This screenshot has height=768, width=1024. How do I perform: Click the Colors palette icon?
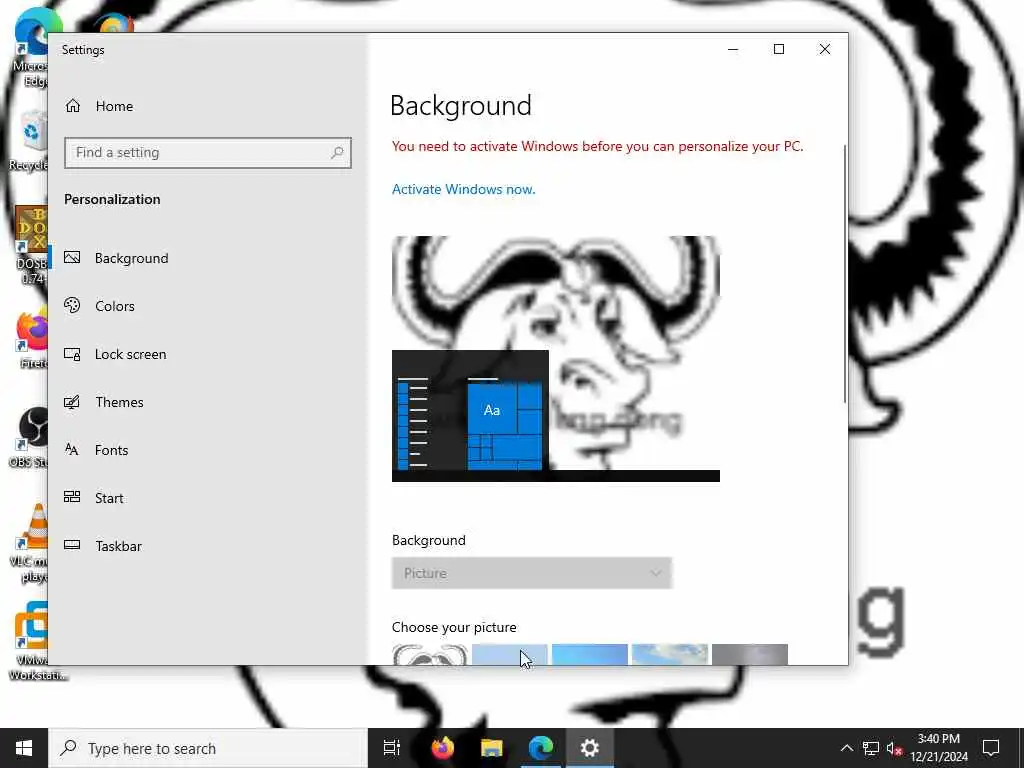72,305
